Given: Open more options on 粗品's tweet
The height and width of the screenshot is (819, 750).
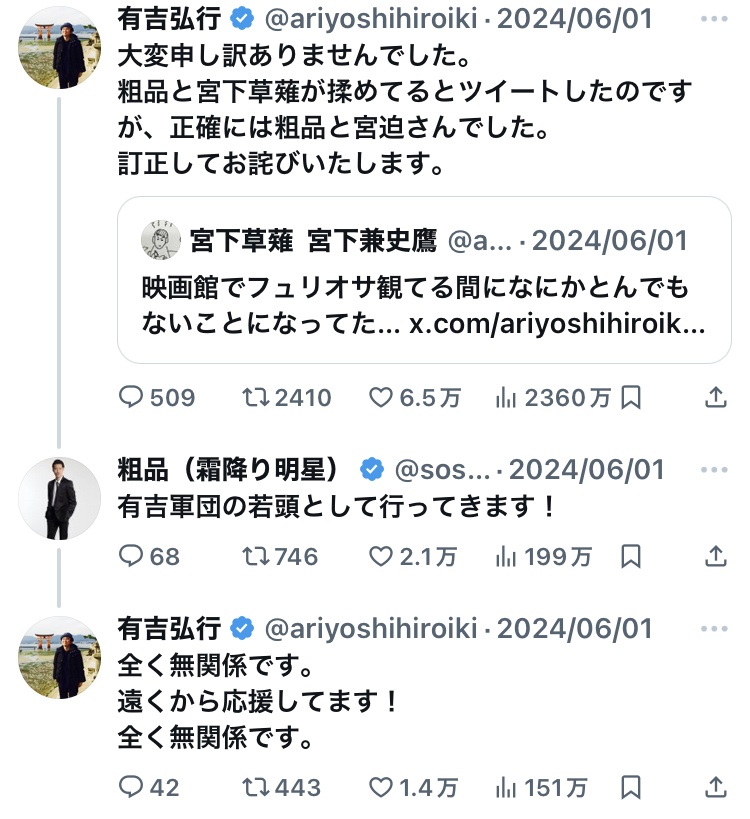Looking at the screenshot, I should tap(715, 469).
